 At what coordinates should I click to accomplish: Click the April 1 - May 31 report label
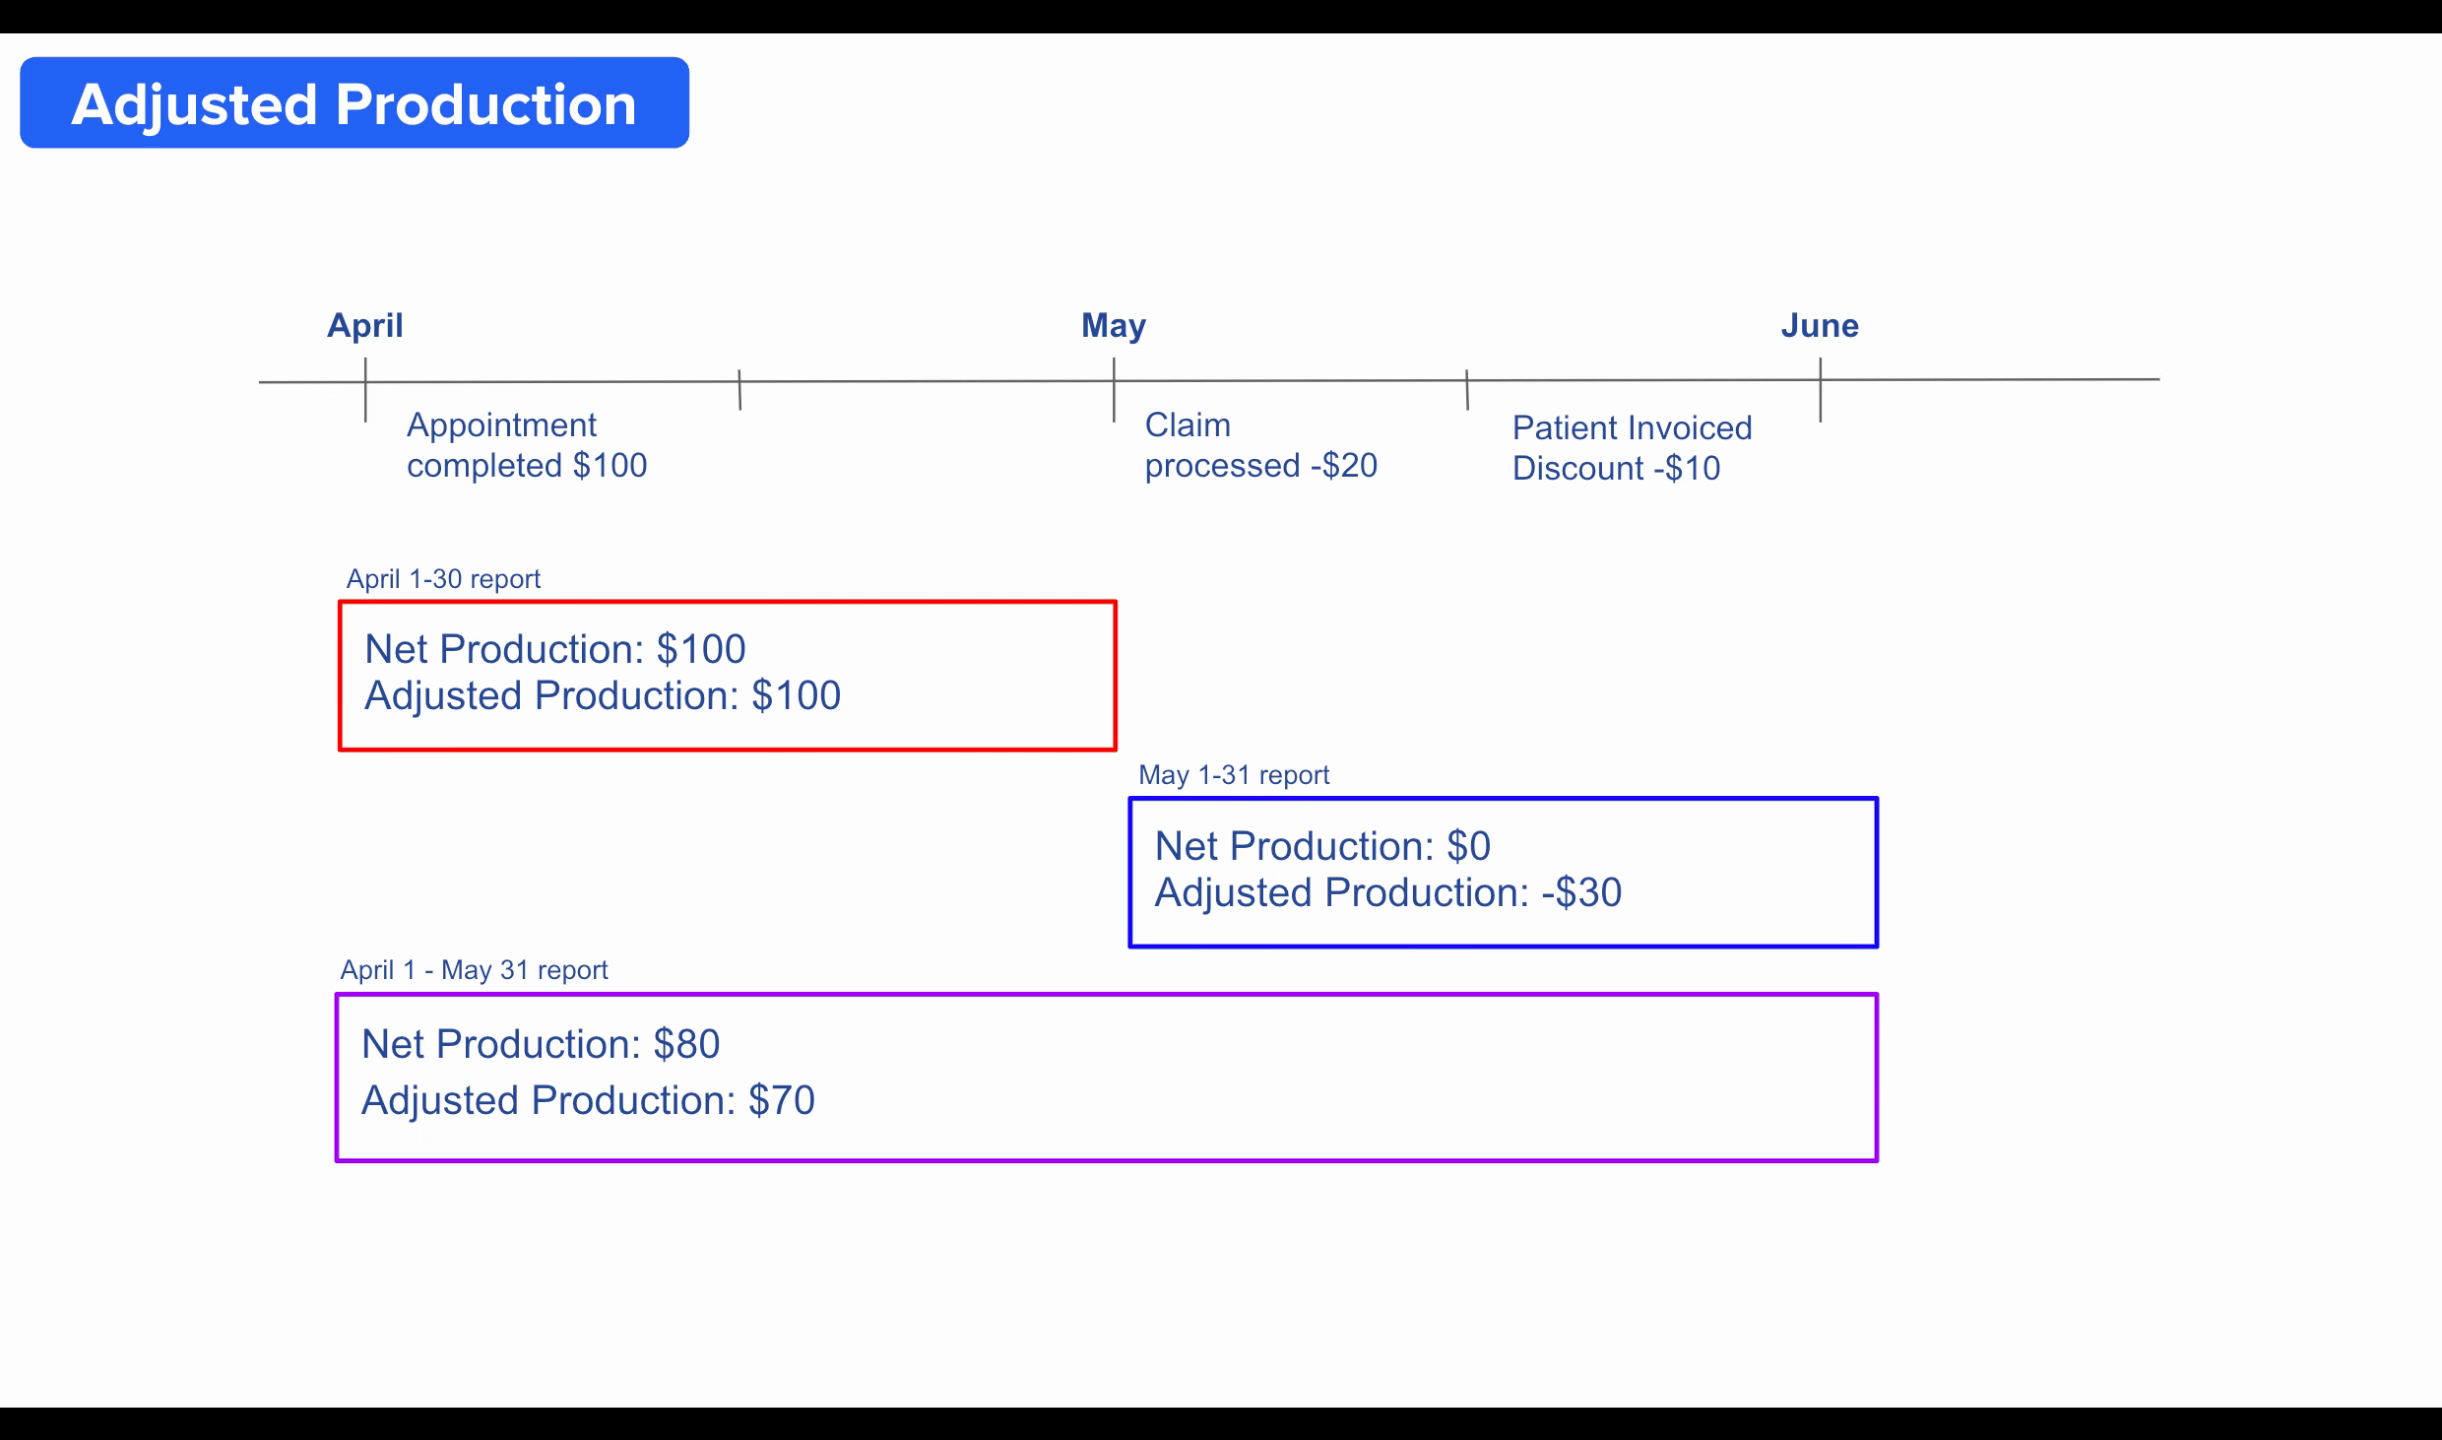click(x=474, y=970)
